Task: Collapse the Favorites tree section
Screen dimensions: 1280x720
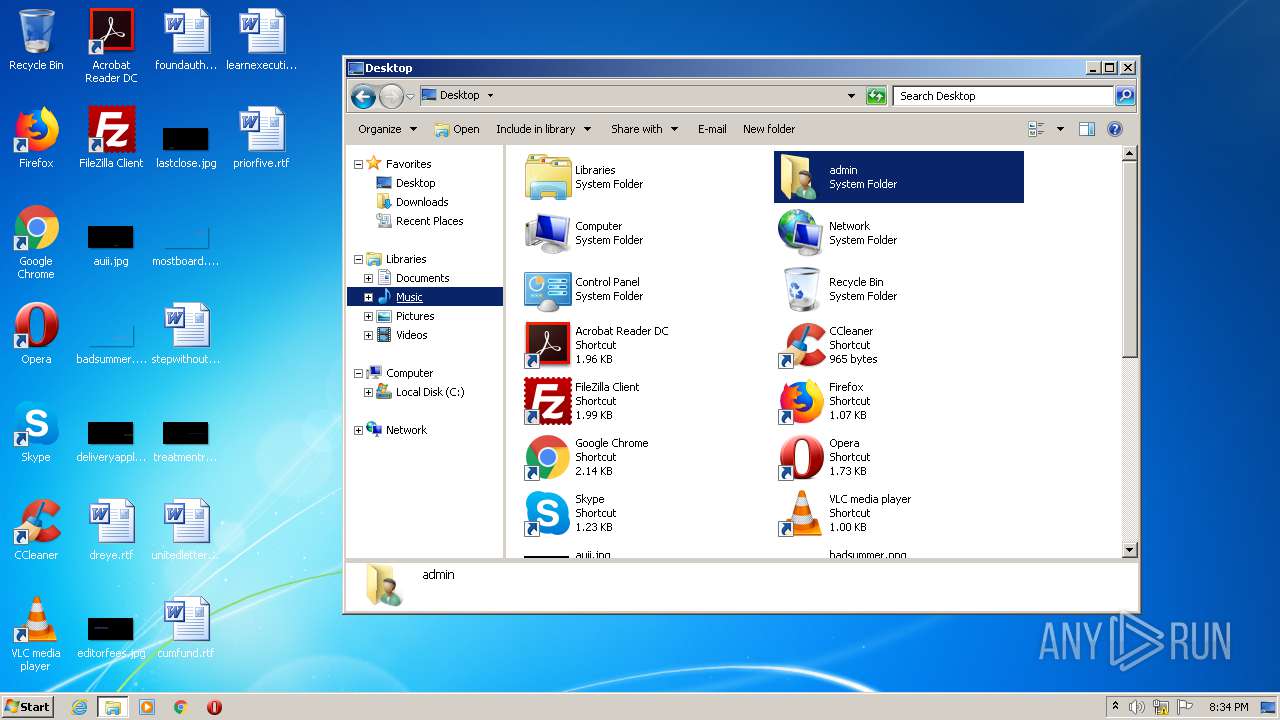Action: [358, 164]
